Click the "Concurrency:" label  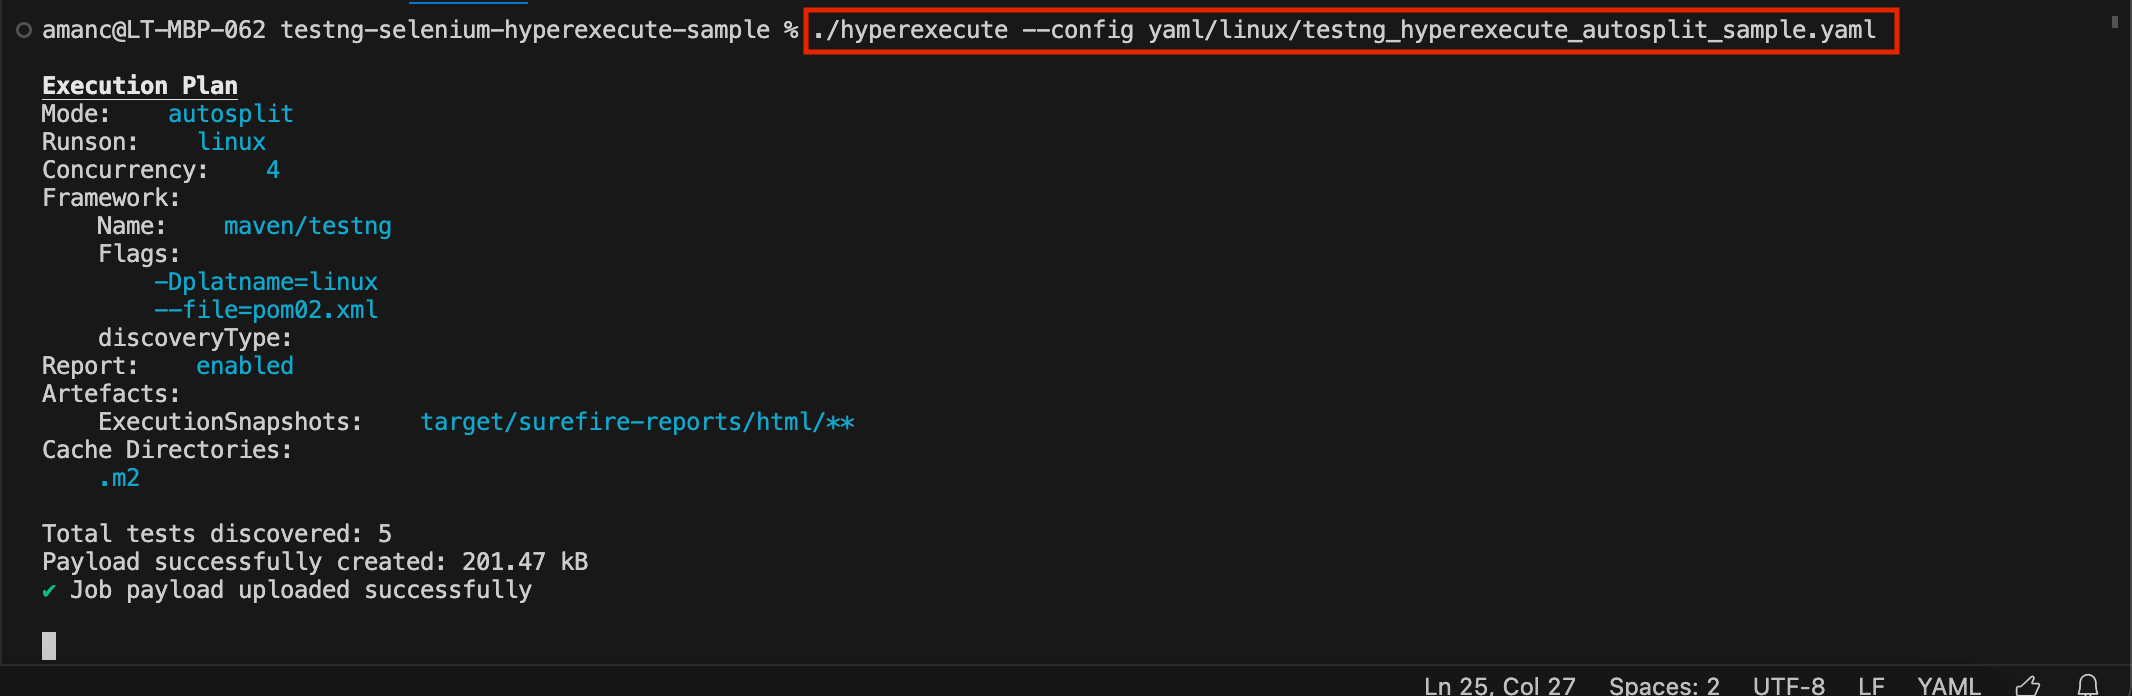click(x=125, y=170)
